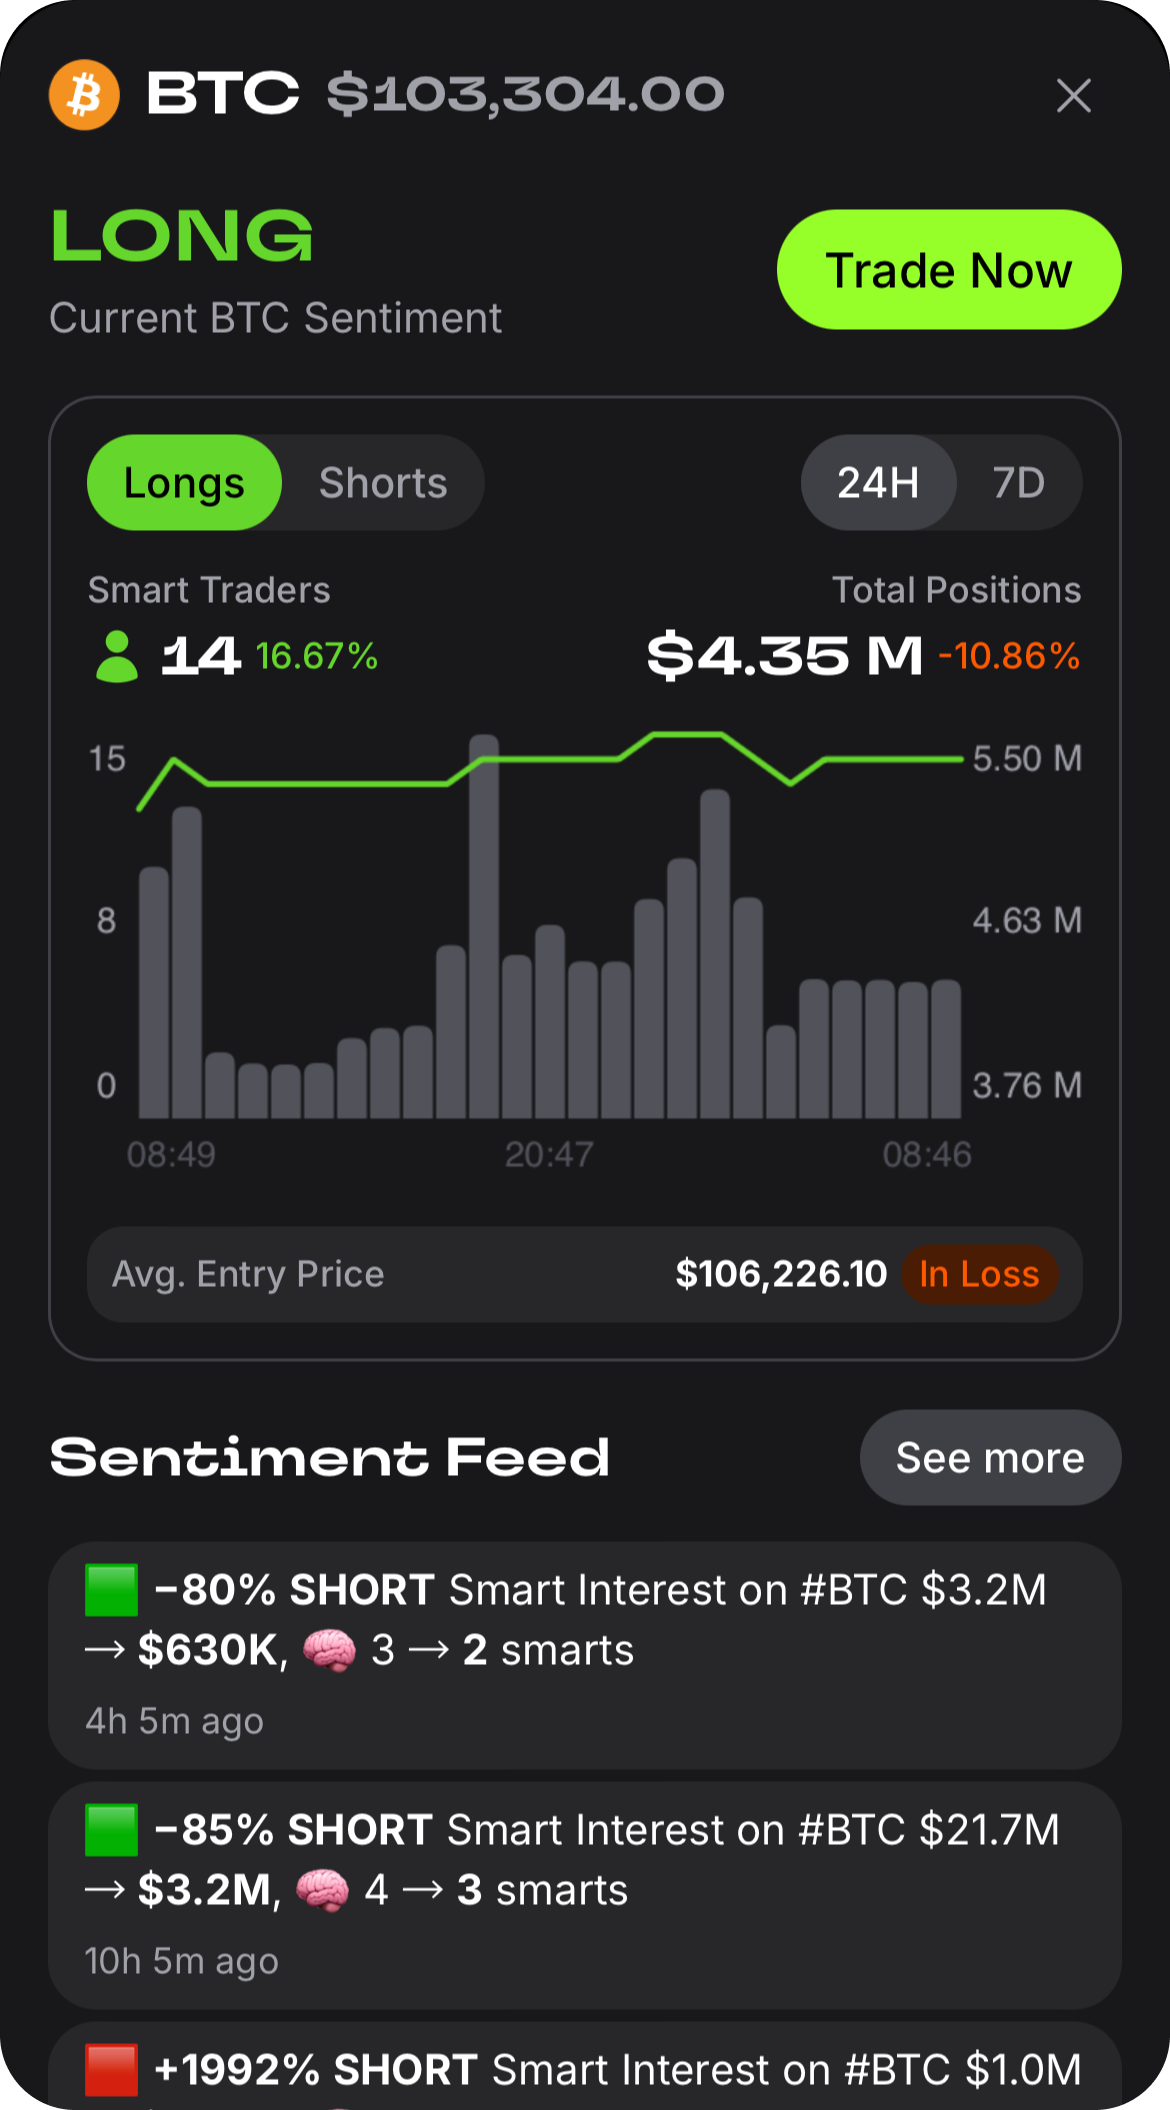
Task: Tap the red square on the +1992% SHORT post
Action: tap(111, 2069)
